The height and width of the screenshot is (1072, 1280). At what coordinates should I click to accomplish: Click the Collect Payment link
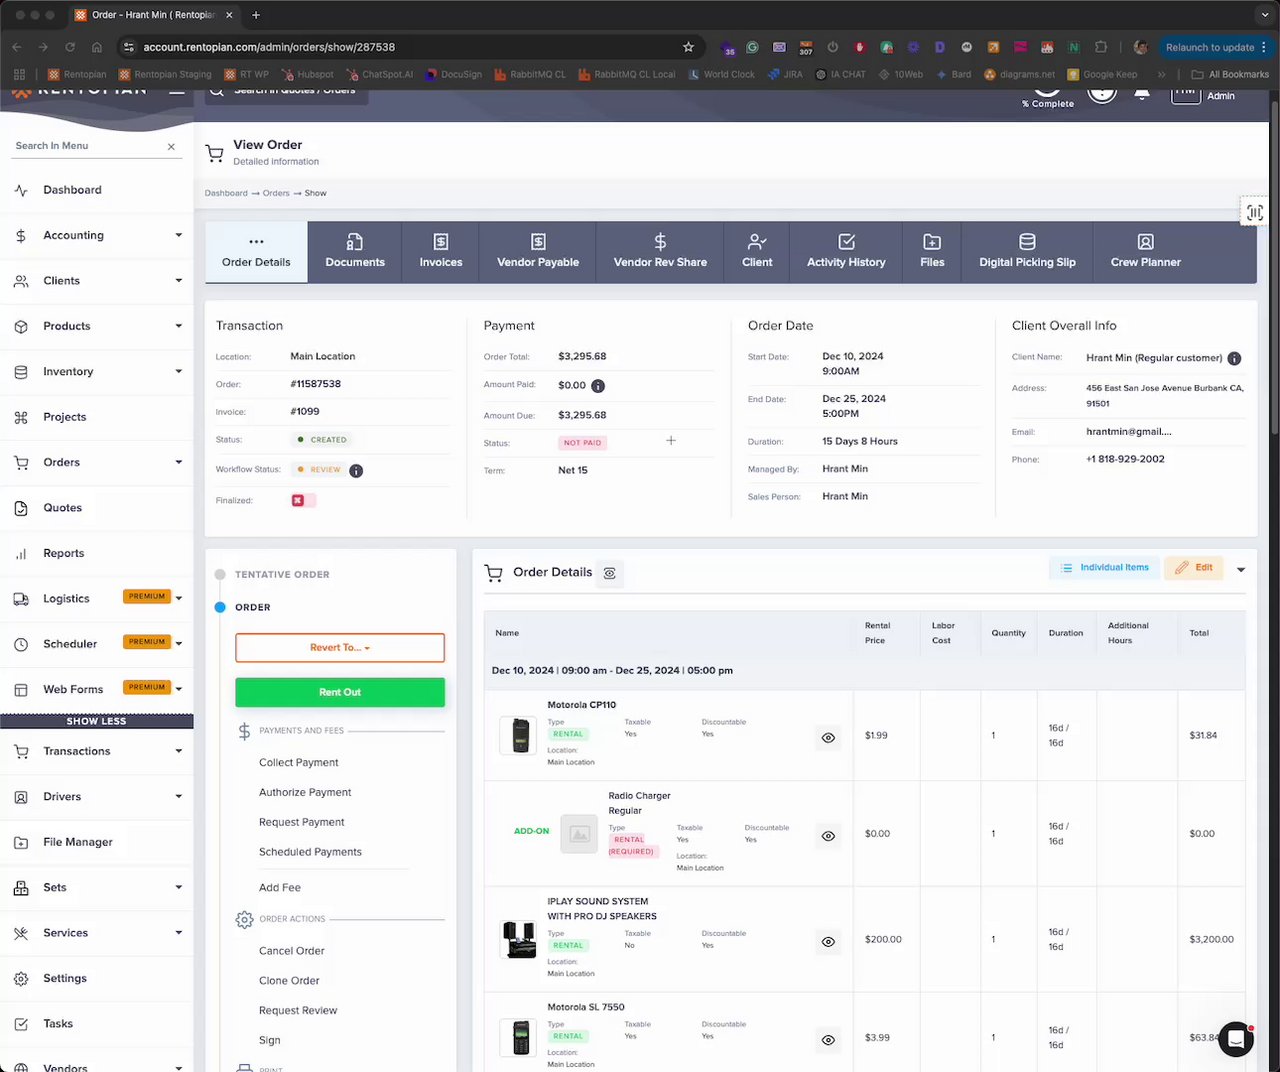(299, 763)
